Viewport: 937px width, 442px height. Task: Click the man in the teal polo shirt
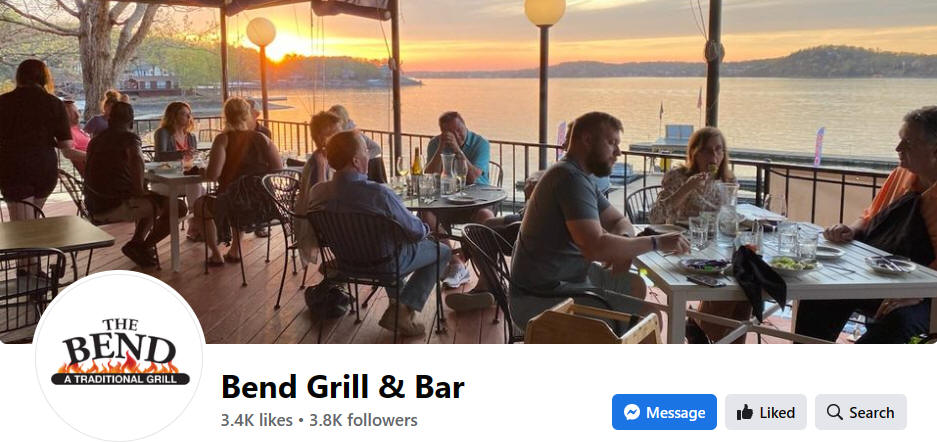[x=459, y=151]
